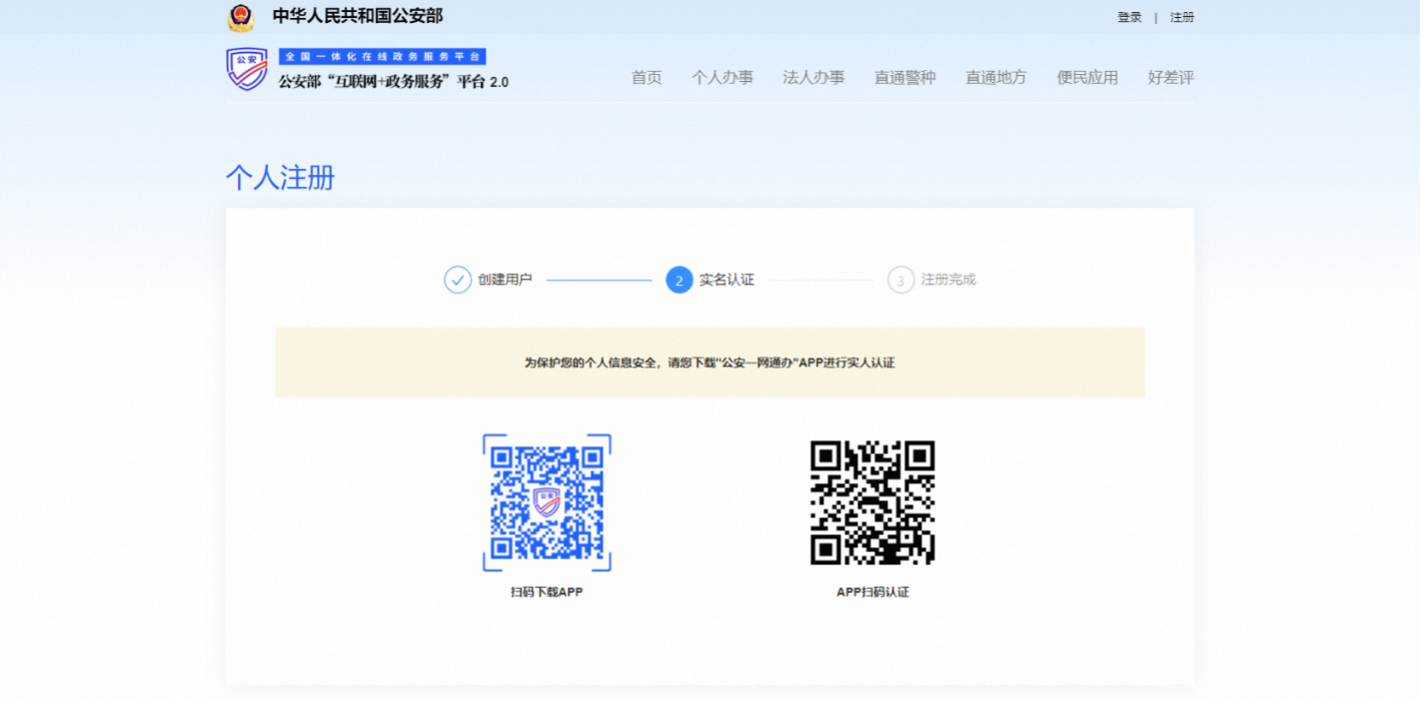1423x702 pixels.
Task: Click the completed 创建用户 checkmark icon
Action: 458,280
